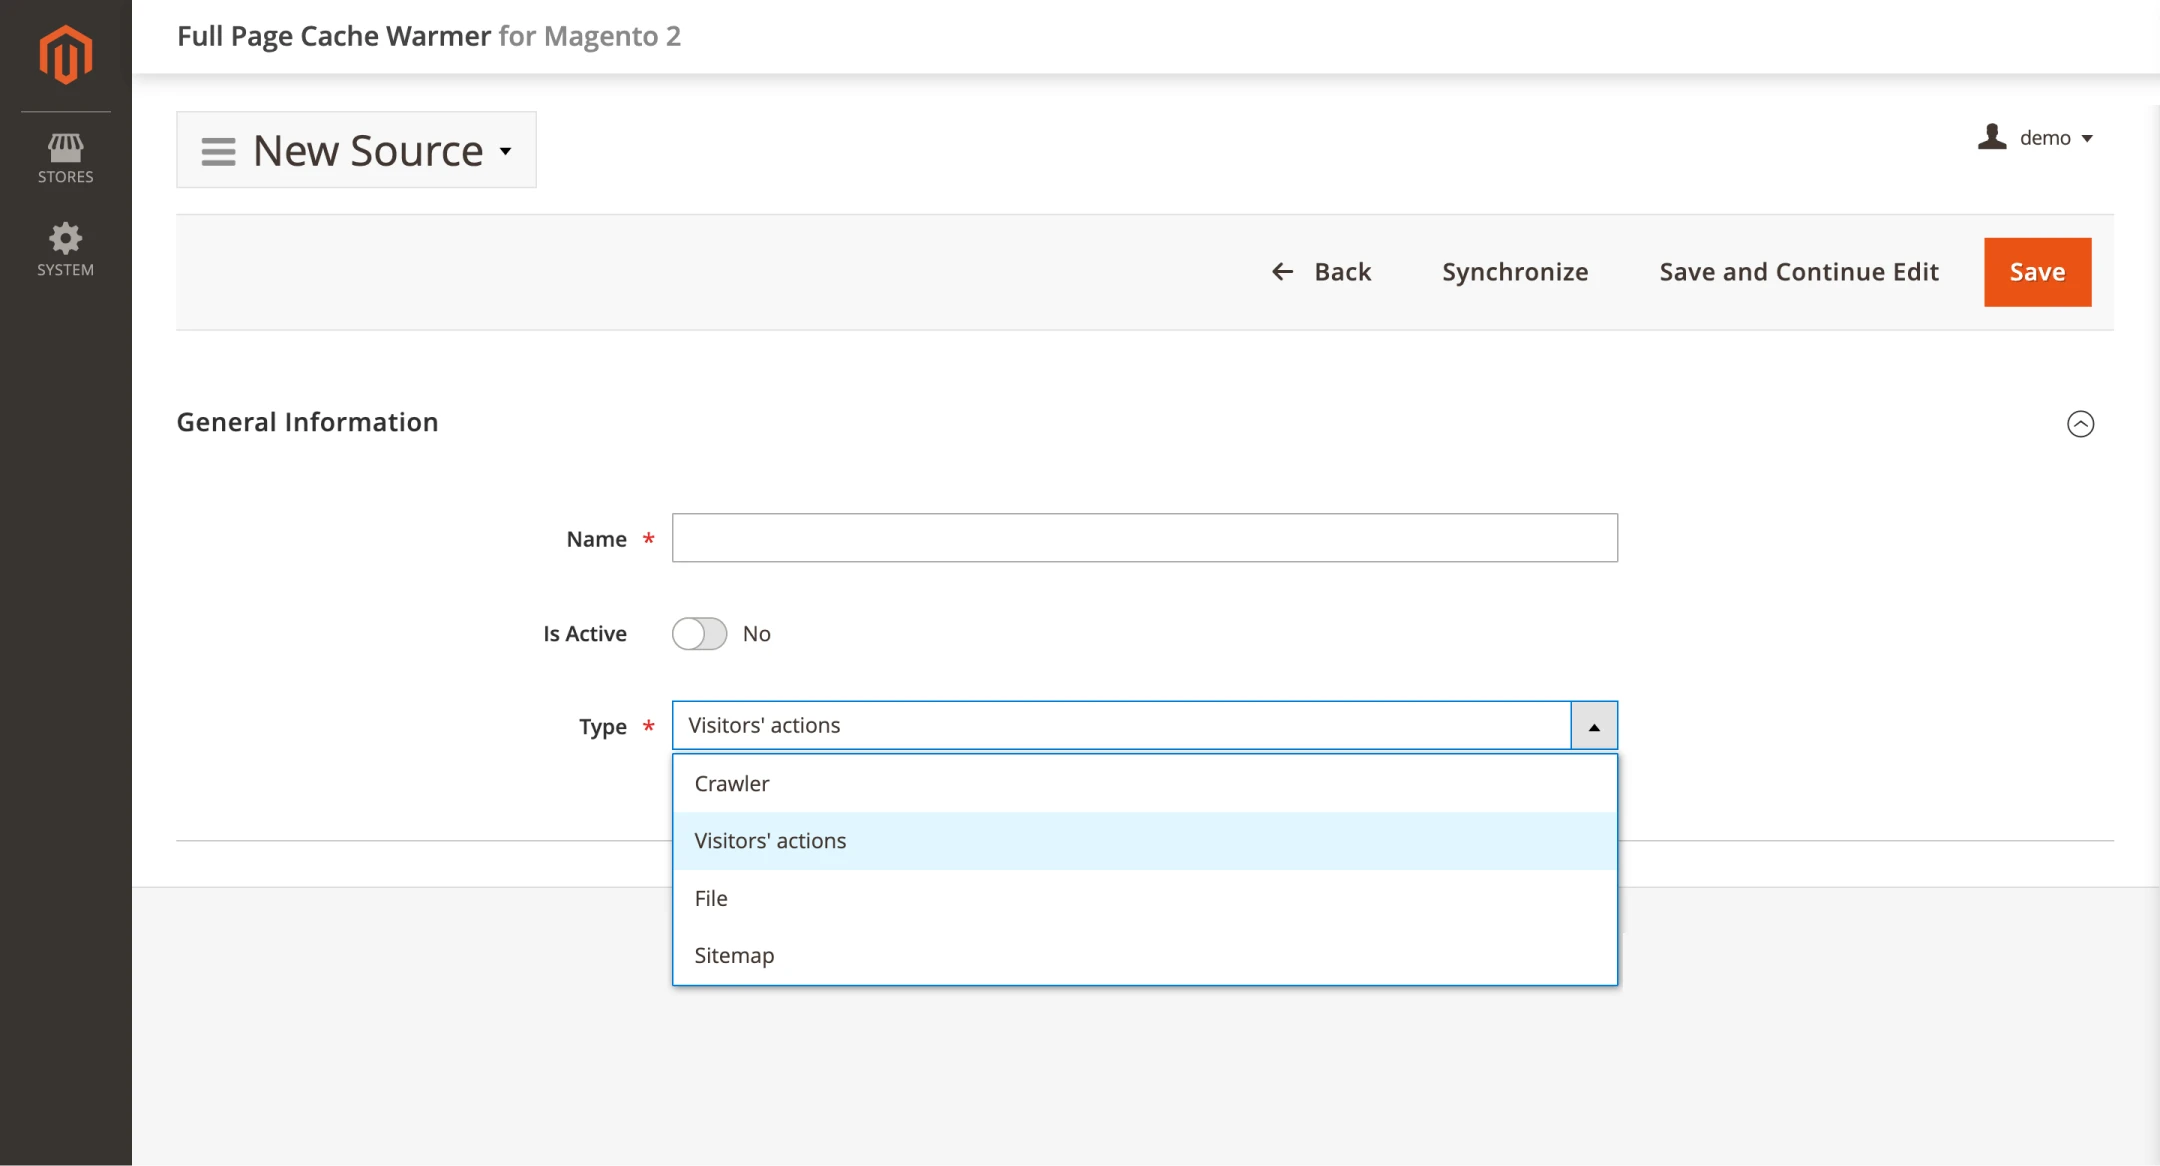Image resolution: width=2160 pixels, height=1166 pixels.
Task: Click Save and Continue Edit
Action: pos(1798,272)
